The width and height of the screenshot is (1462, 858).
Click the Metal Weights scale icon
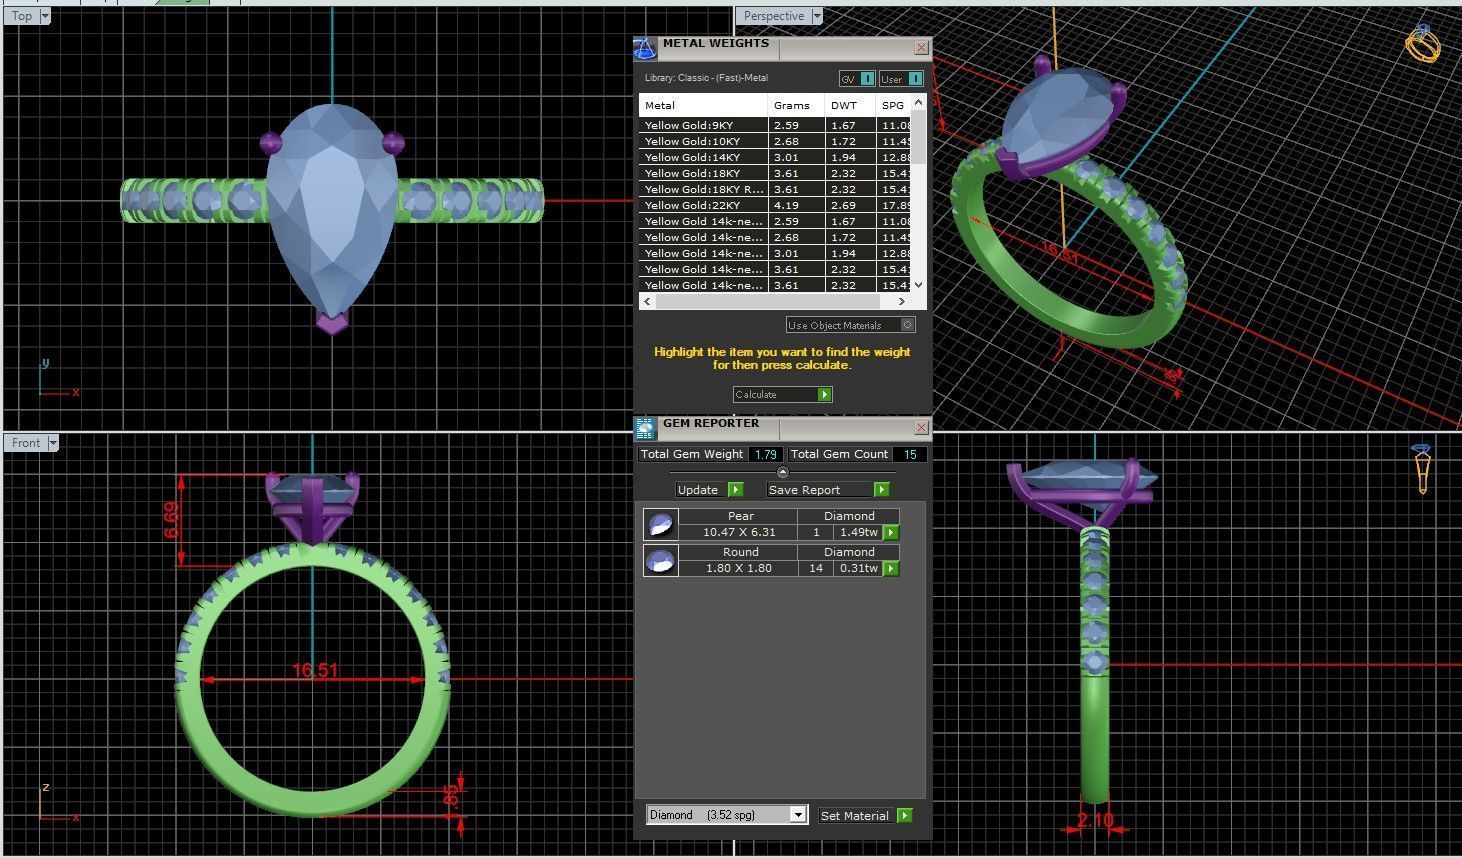point(645,49)
